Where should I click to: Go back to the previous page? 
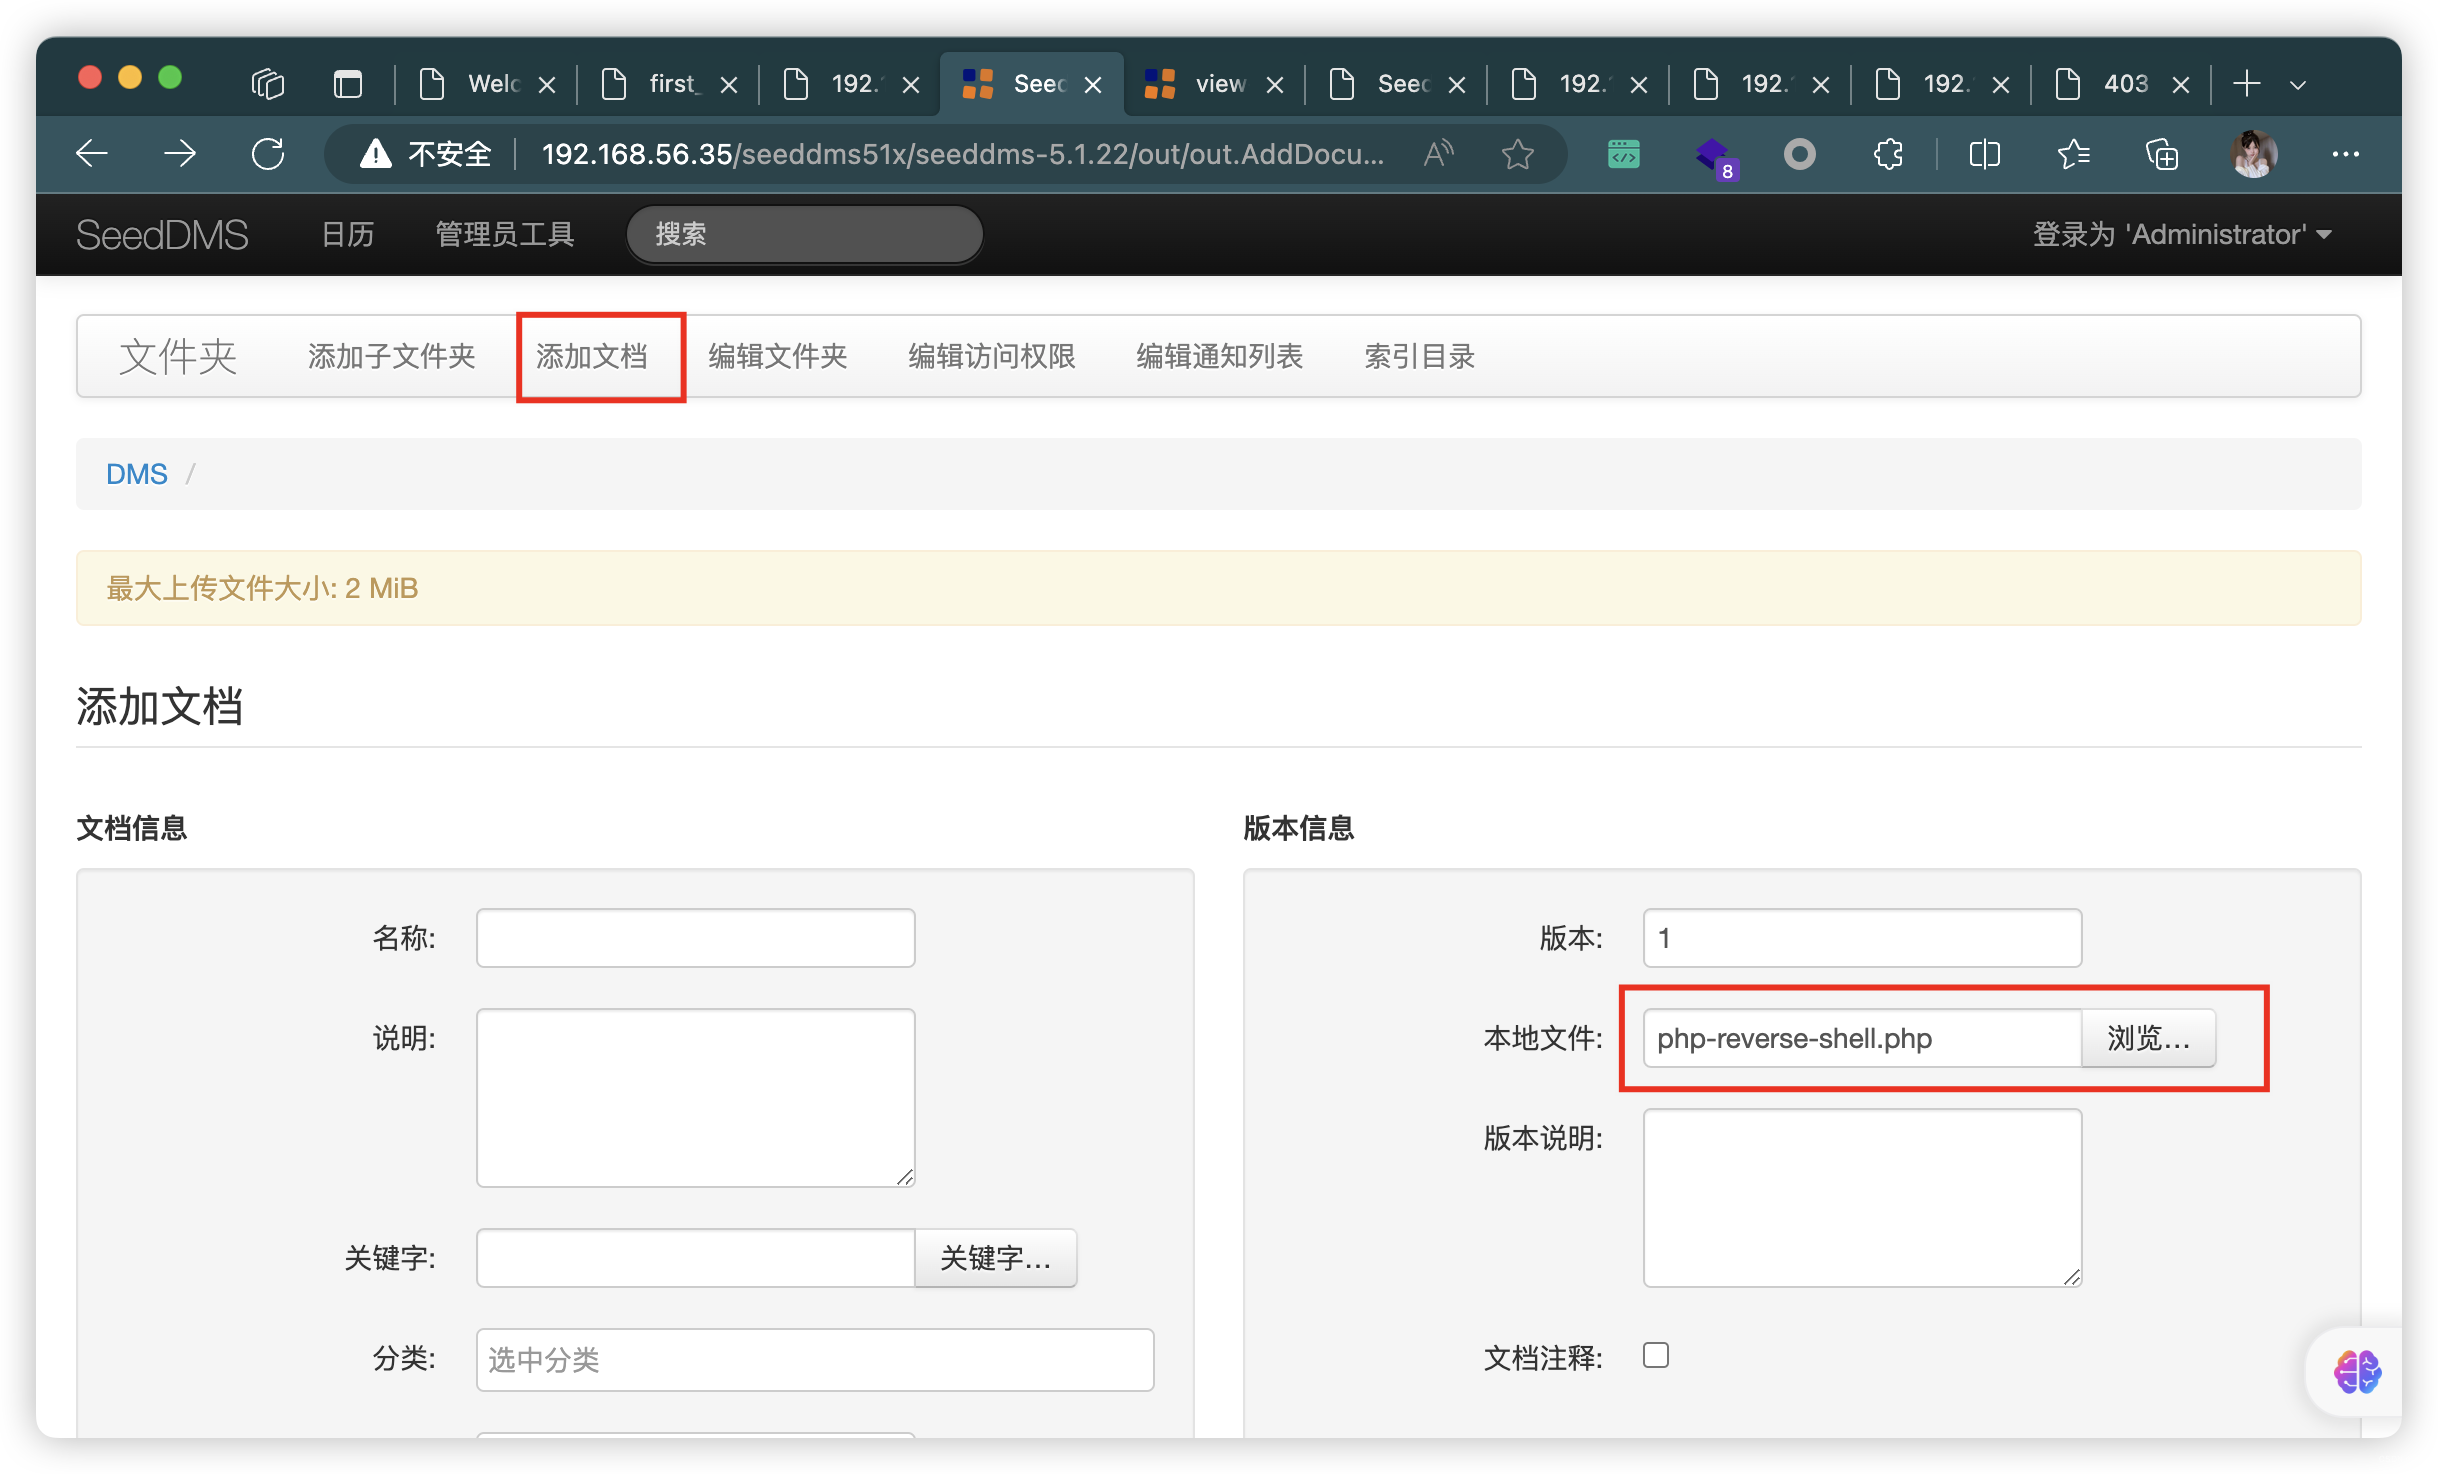coord(92,154)
